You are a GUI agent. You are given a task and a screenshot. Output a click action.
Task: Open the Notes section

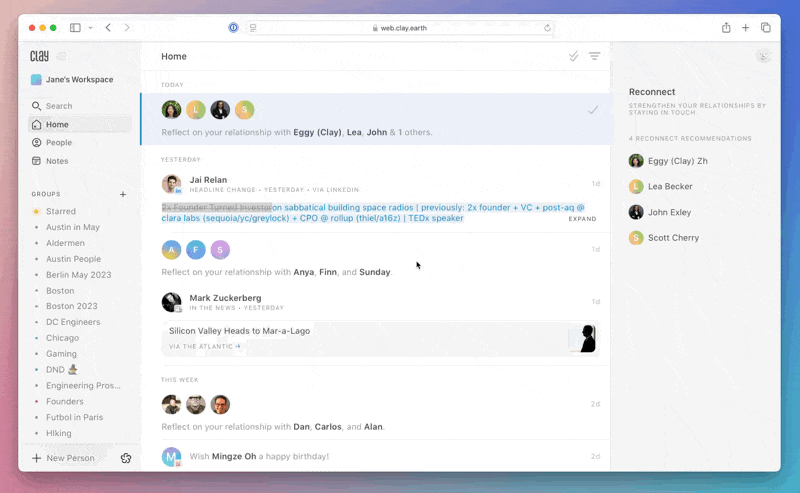point(57,161)
